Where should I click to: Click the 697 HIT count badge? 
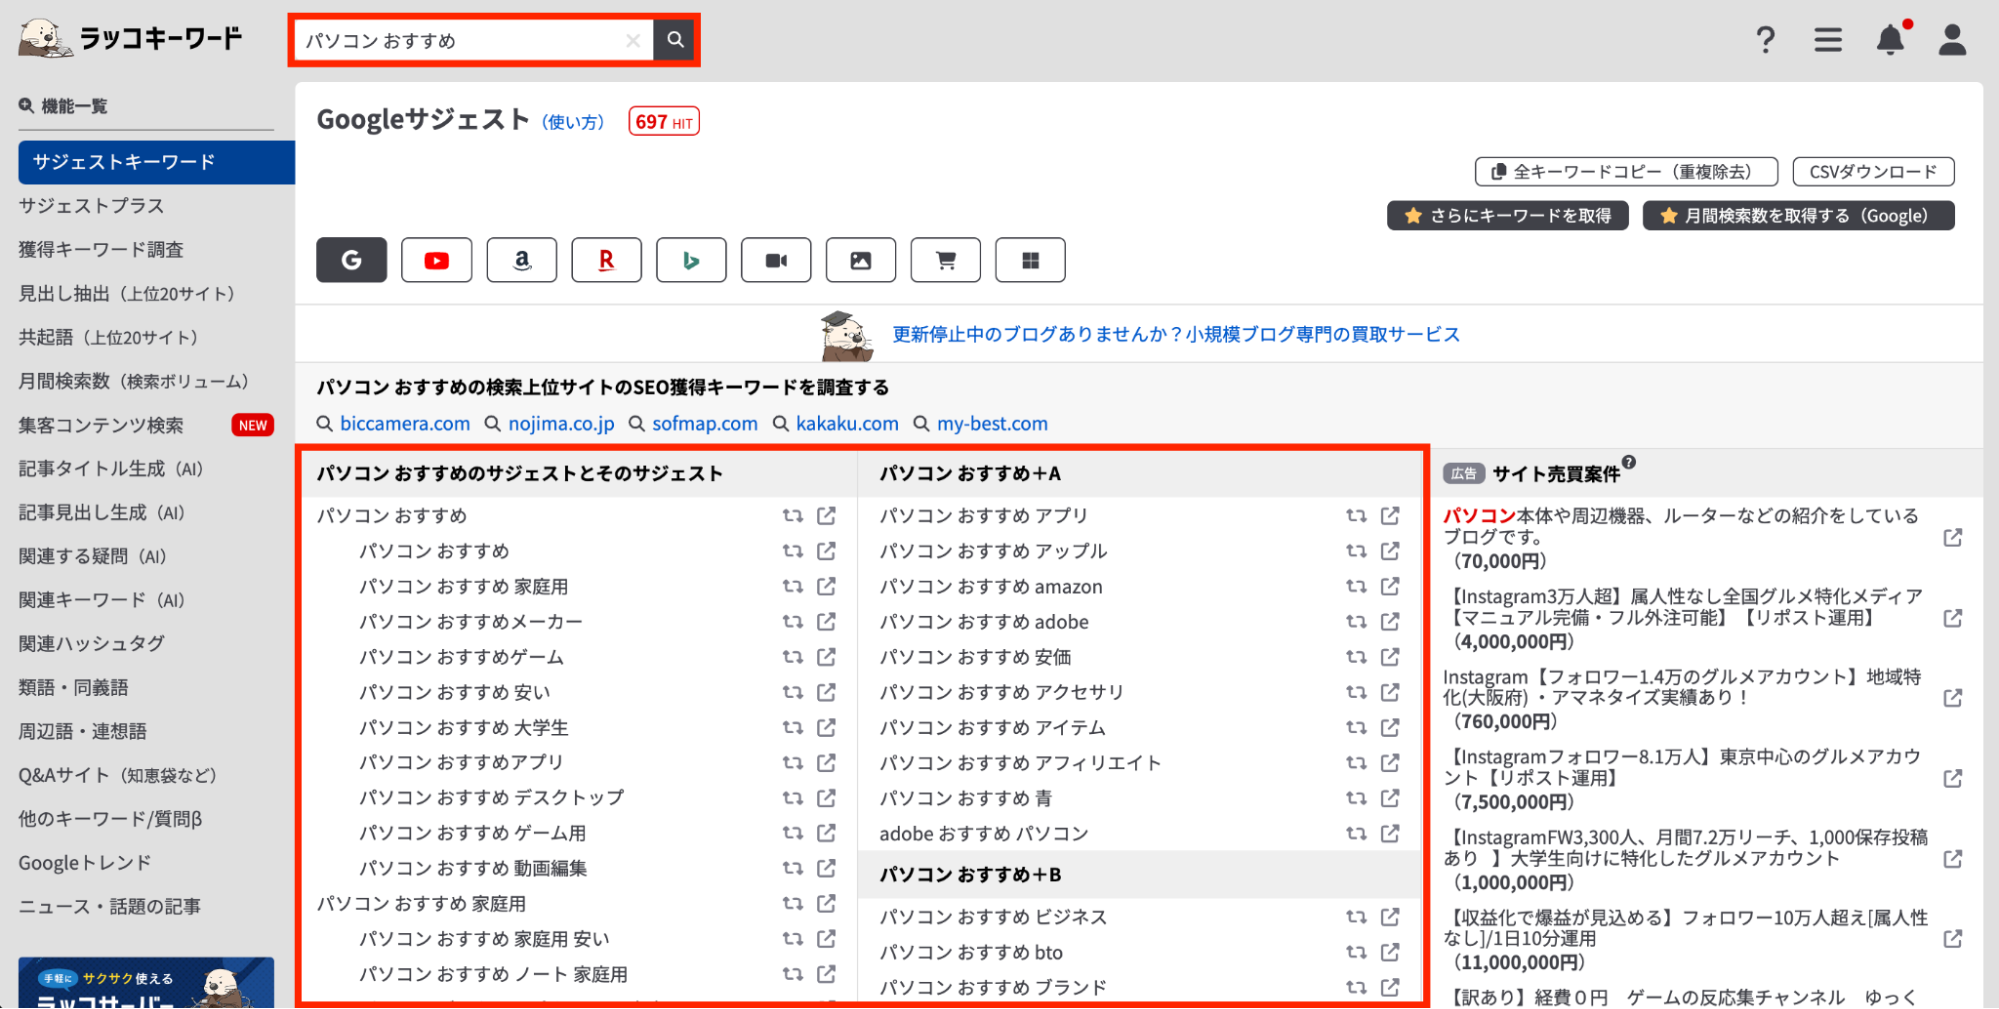tap(664, 122)
